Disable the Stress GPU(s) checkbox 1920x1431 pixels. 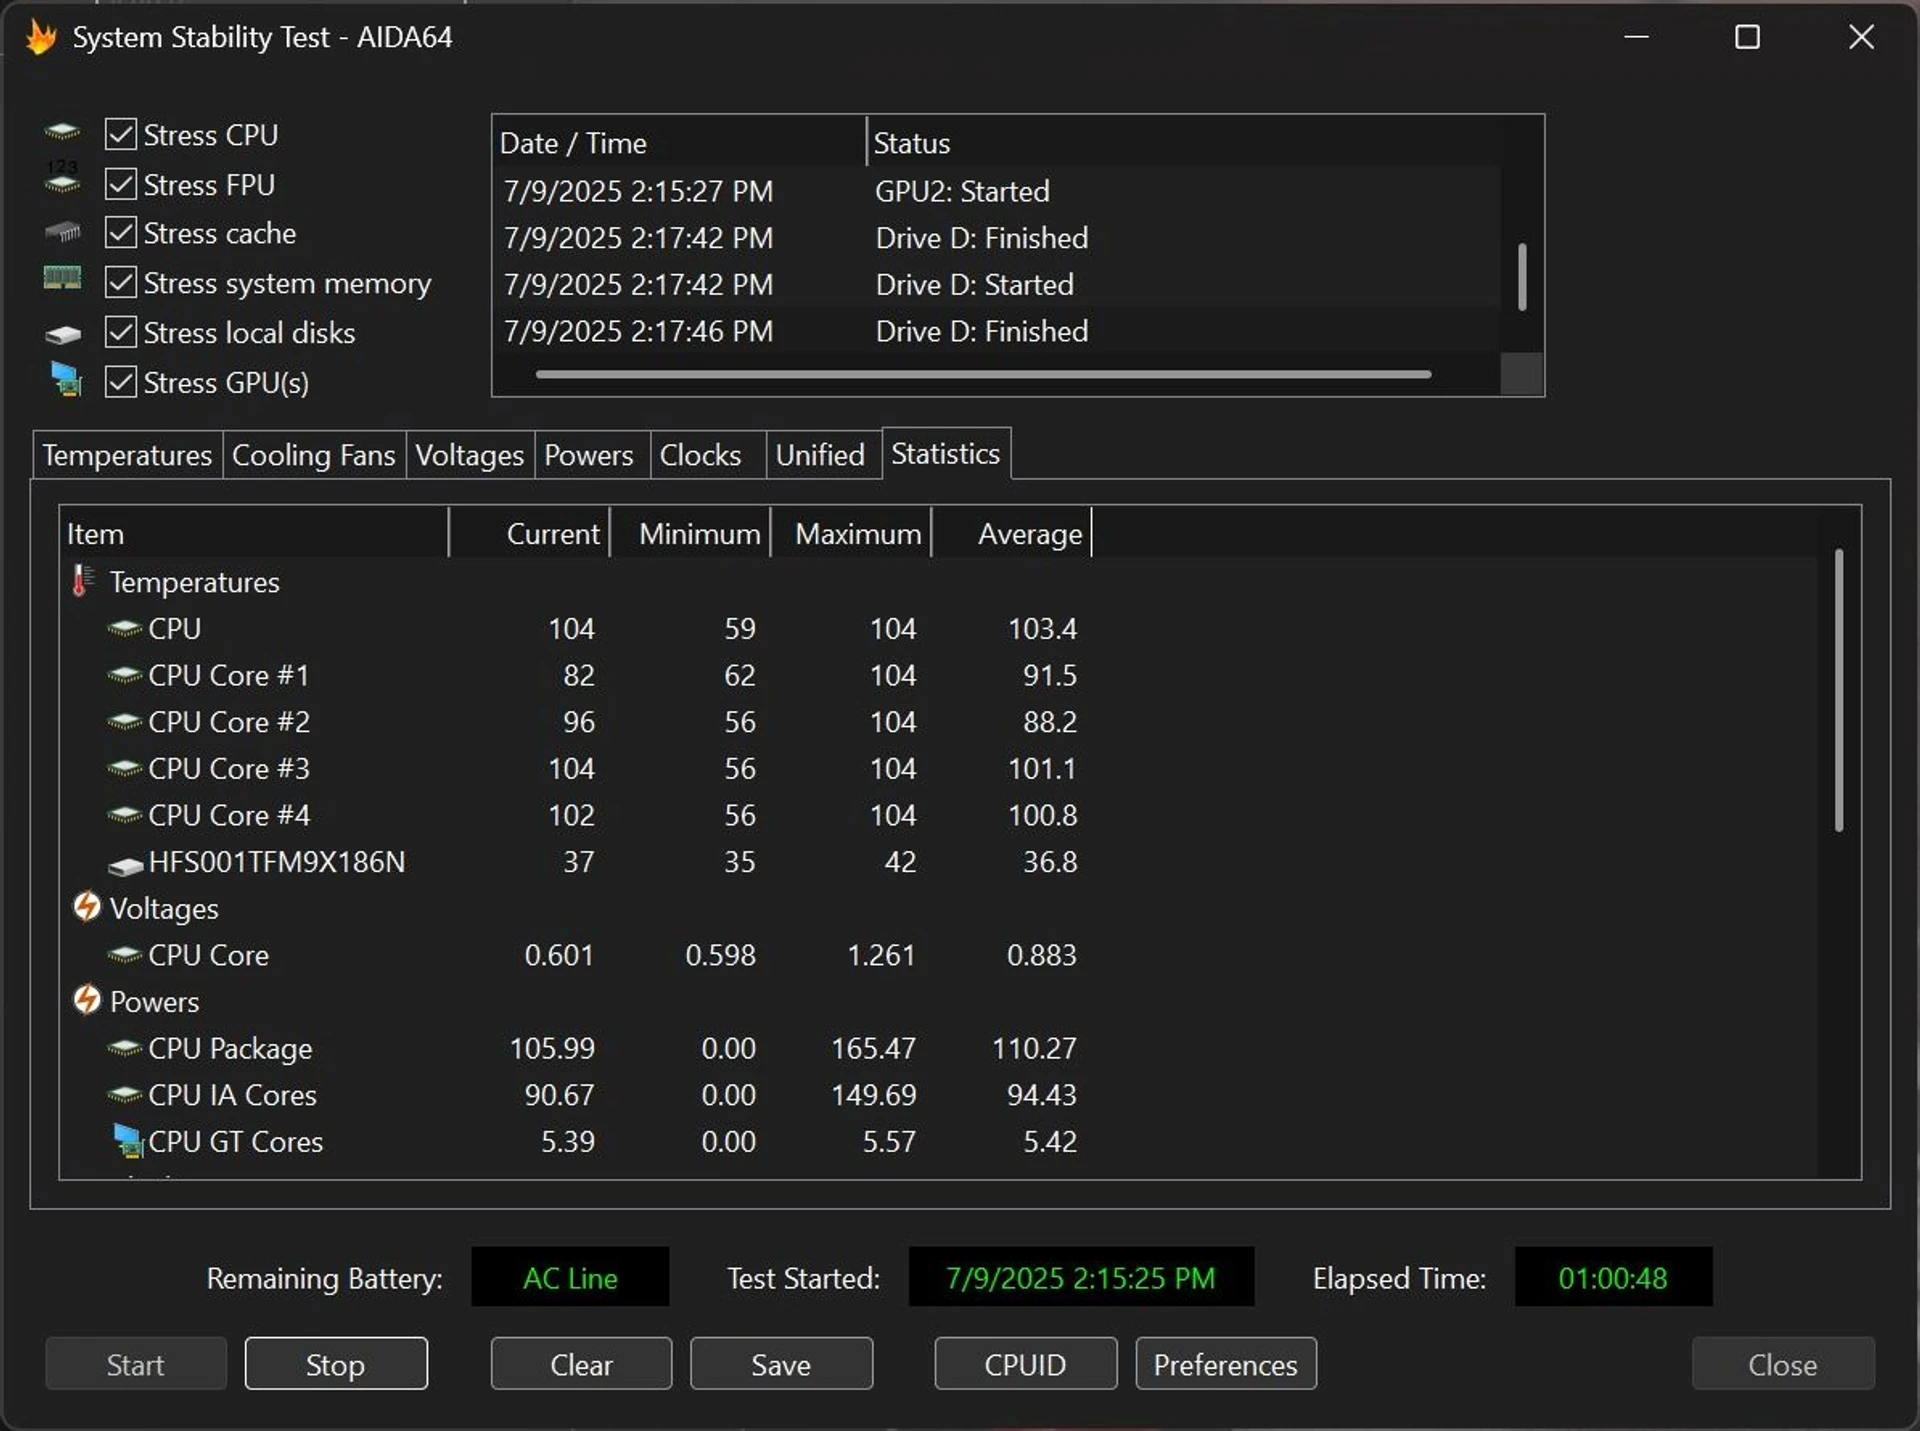[121, 382]
